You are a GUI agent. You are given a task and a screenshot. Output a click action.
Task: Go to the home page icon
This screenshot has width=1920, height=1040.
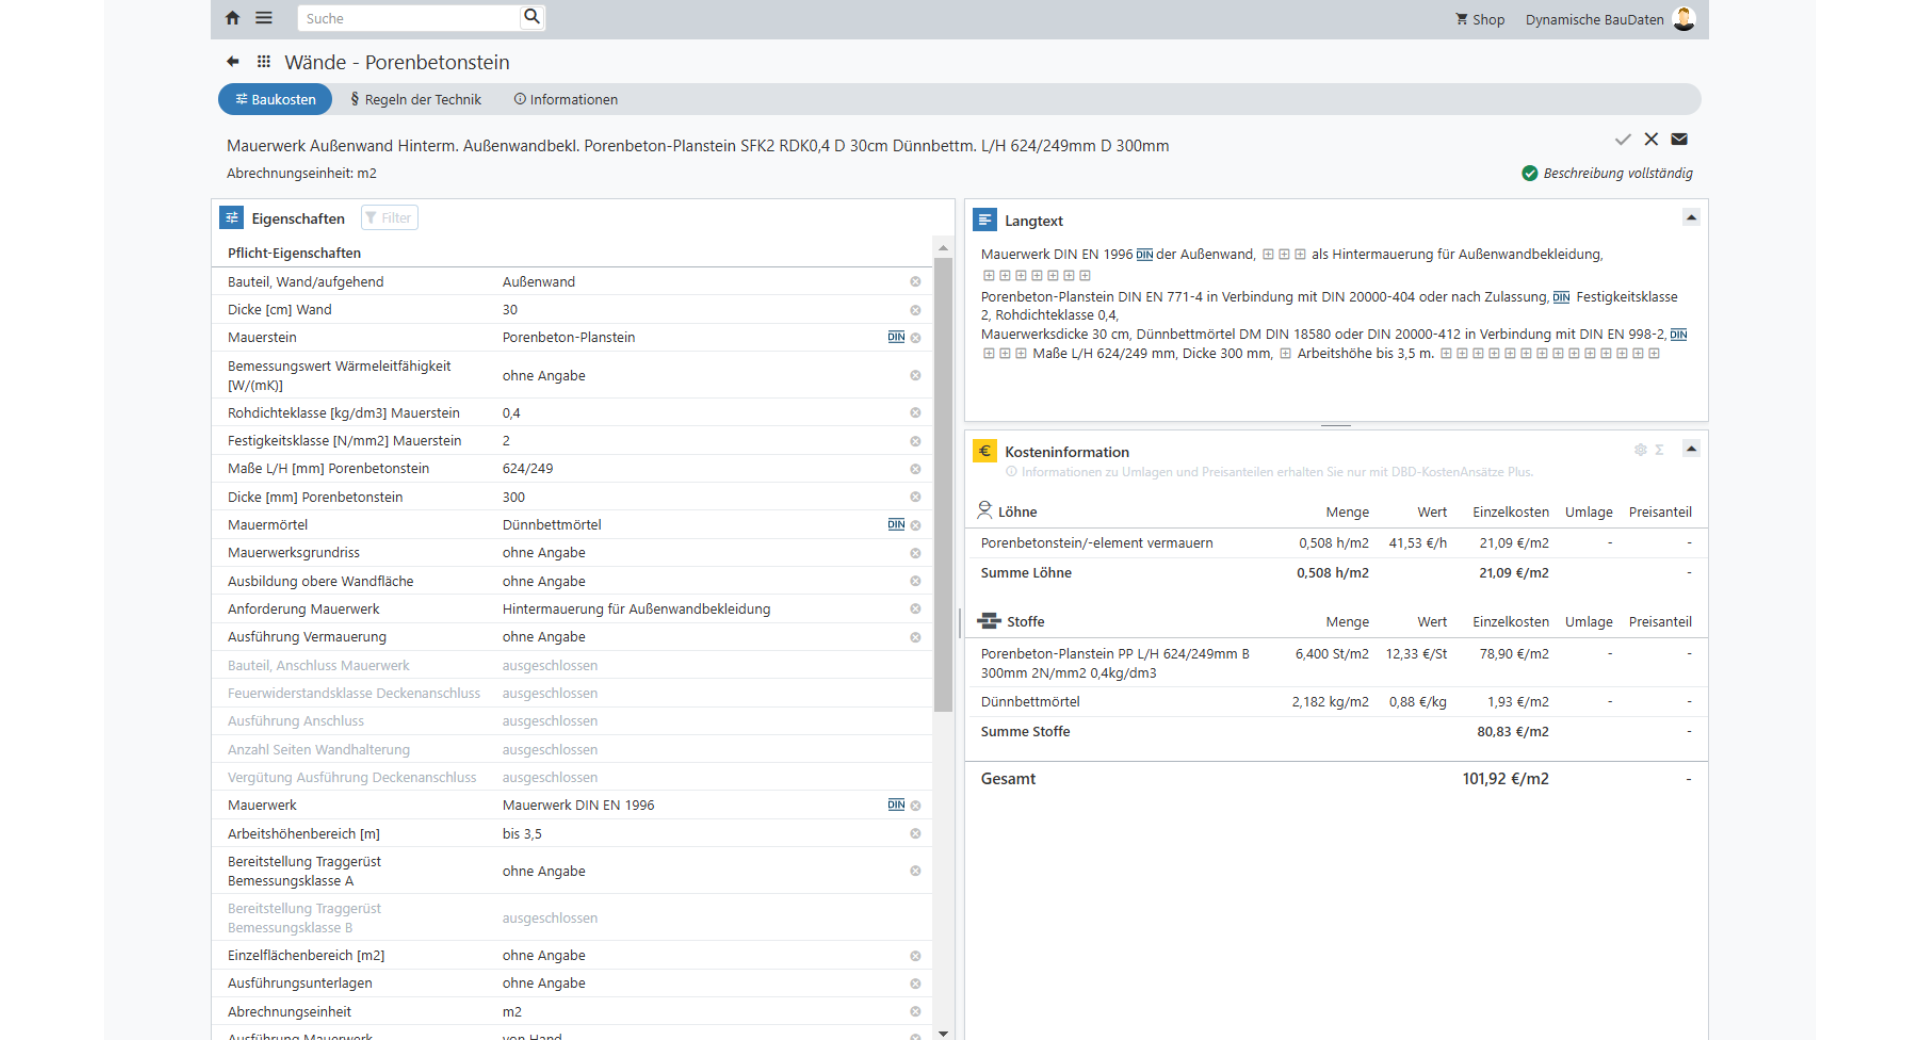click(x=233, y=18)
